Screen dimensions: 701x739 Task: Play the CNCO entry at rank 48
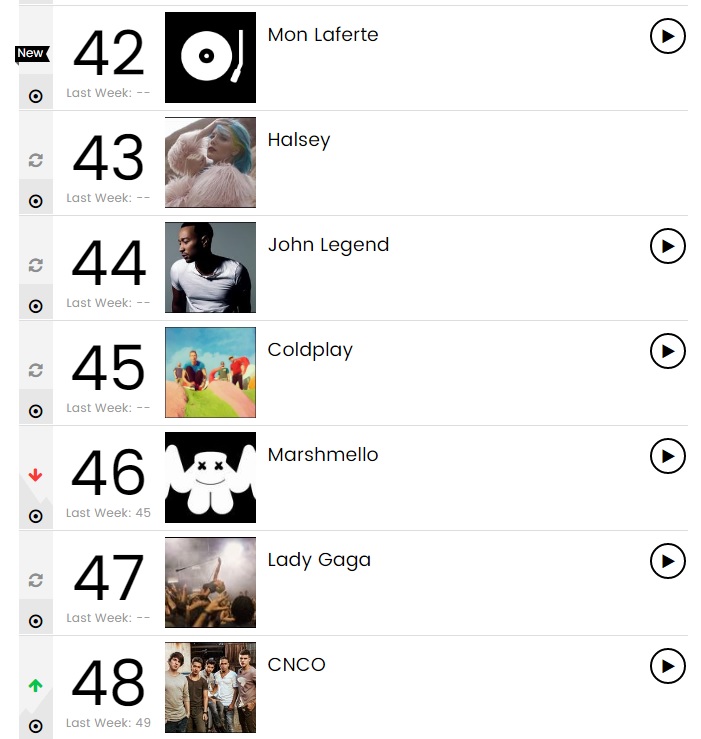coord(667,666)
